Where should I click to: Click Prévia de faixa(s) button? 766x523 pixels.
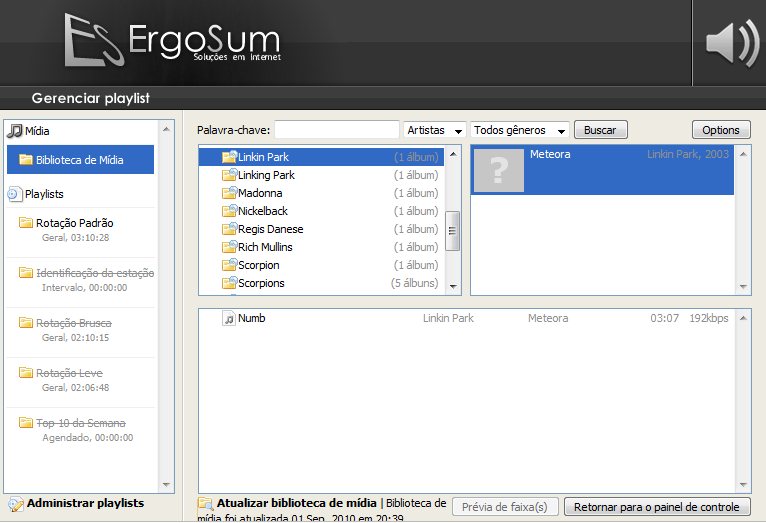pyautogui.click(x=505, y=507)
